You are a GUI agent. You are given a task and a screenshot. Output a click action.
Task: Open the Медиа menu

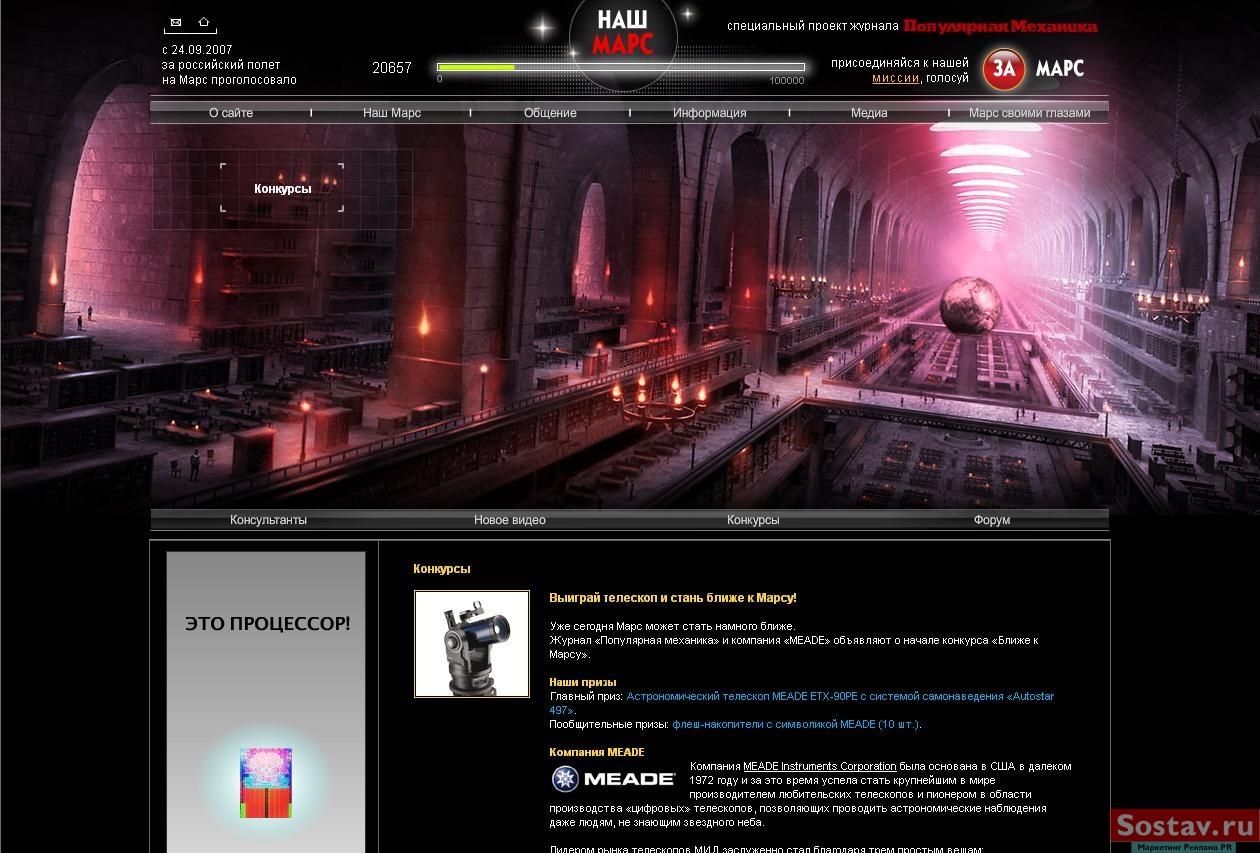pyautogui.click(x=869, y=113)
